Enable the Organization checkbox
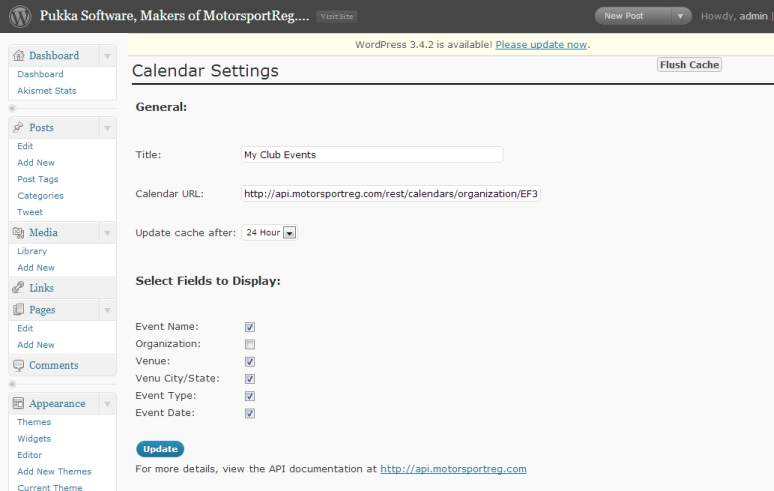 (x=250, y=344)
